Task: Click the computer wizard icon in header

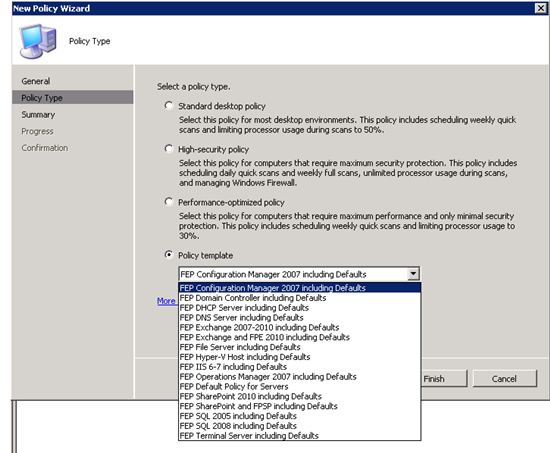Action: (38, 41)
